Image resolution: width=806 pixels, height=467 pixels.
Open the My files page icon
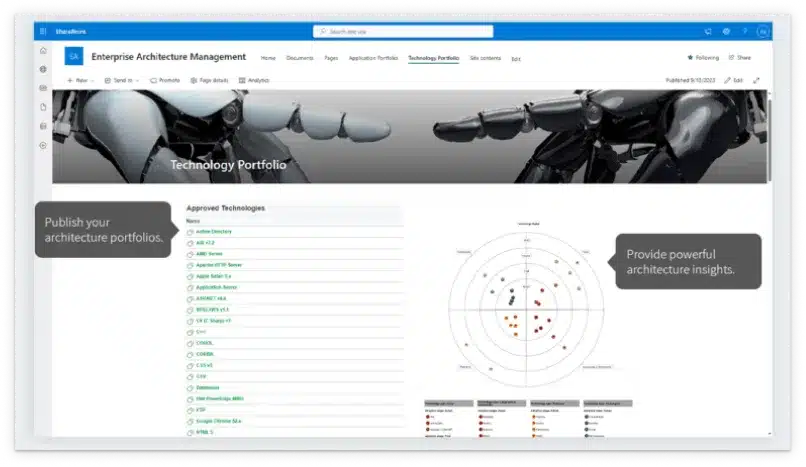click(43, 107)
